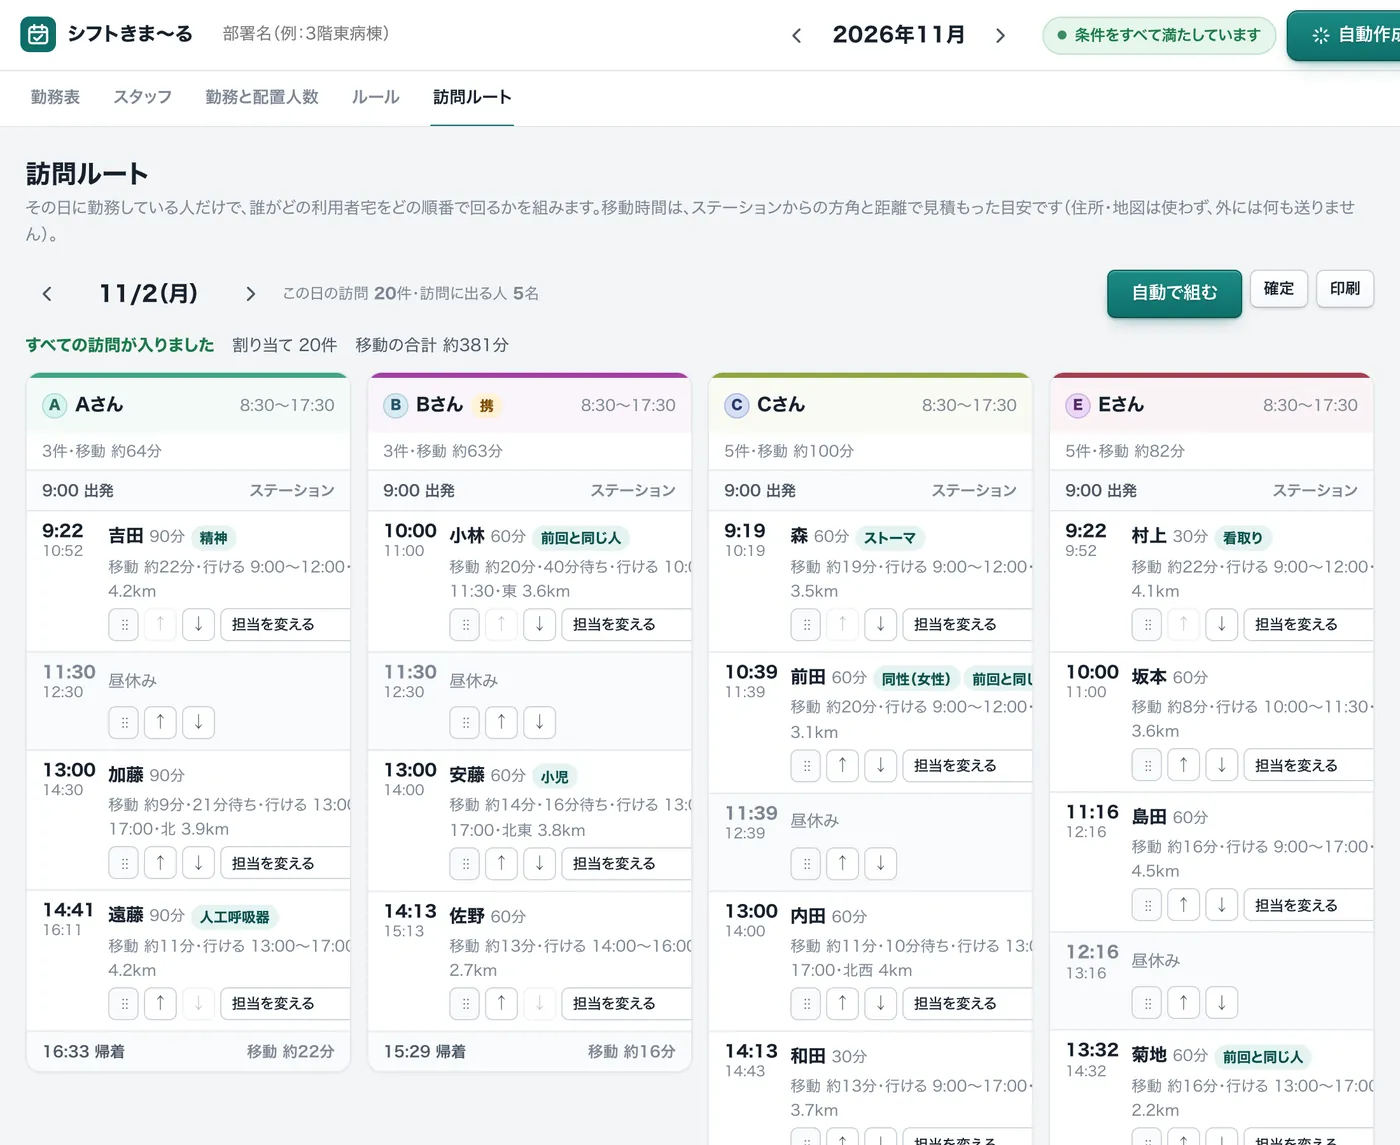Click the 小児 tag on 安藤
1400x1145 pixels.
pyautogui.click(x=555, y=777)
